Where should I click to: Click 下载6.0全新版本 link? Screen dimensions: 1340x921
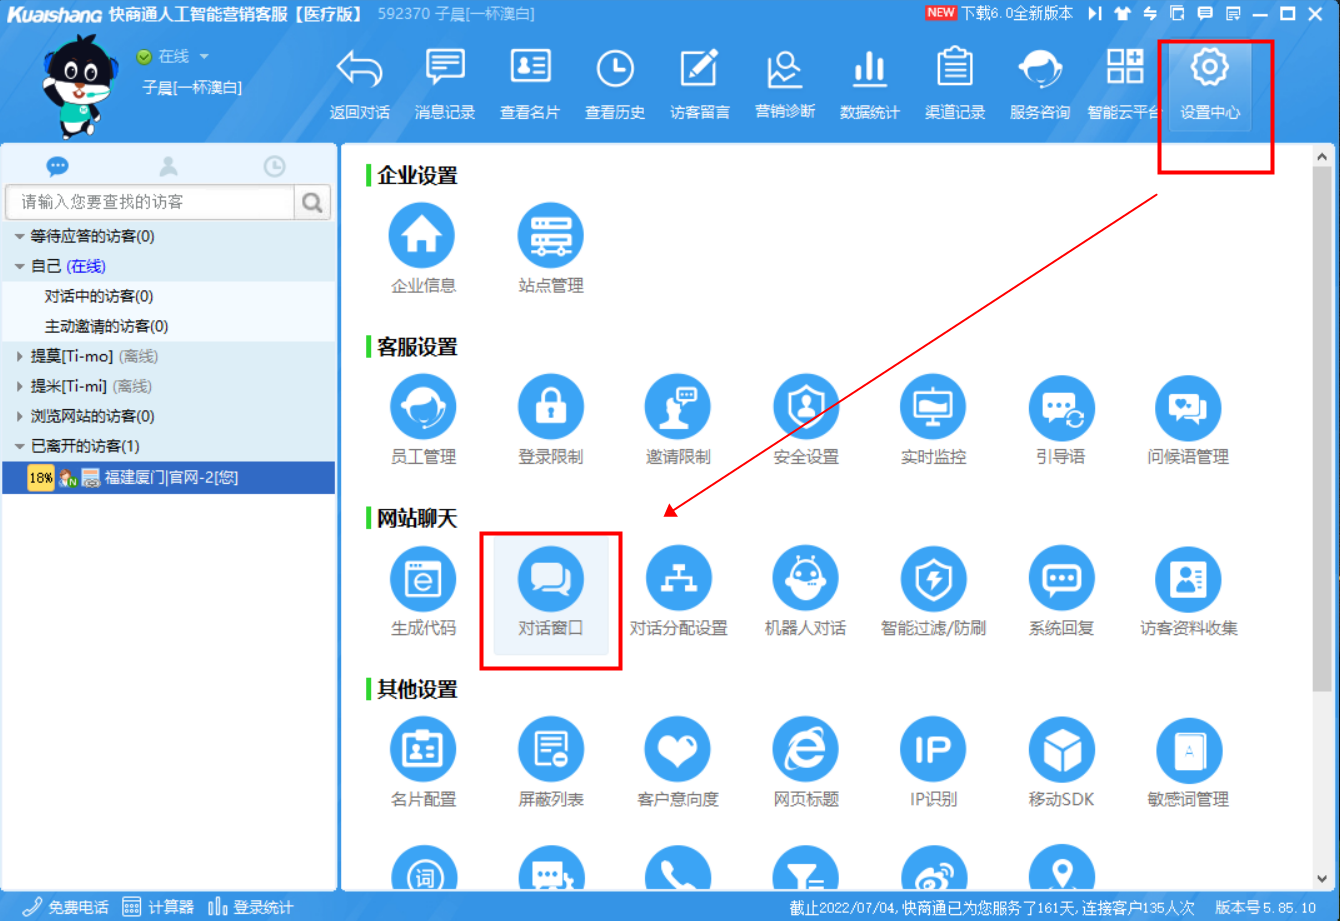pyautogui.click(x=1016, y=13)
